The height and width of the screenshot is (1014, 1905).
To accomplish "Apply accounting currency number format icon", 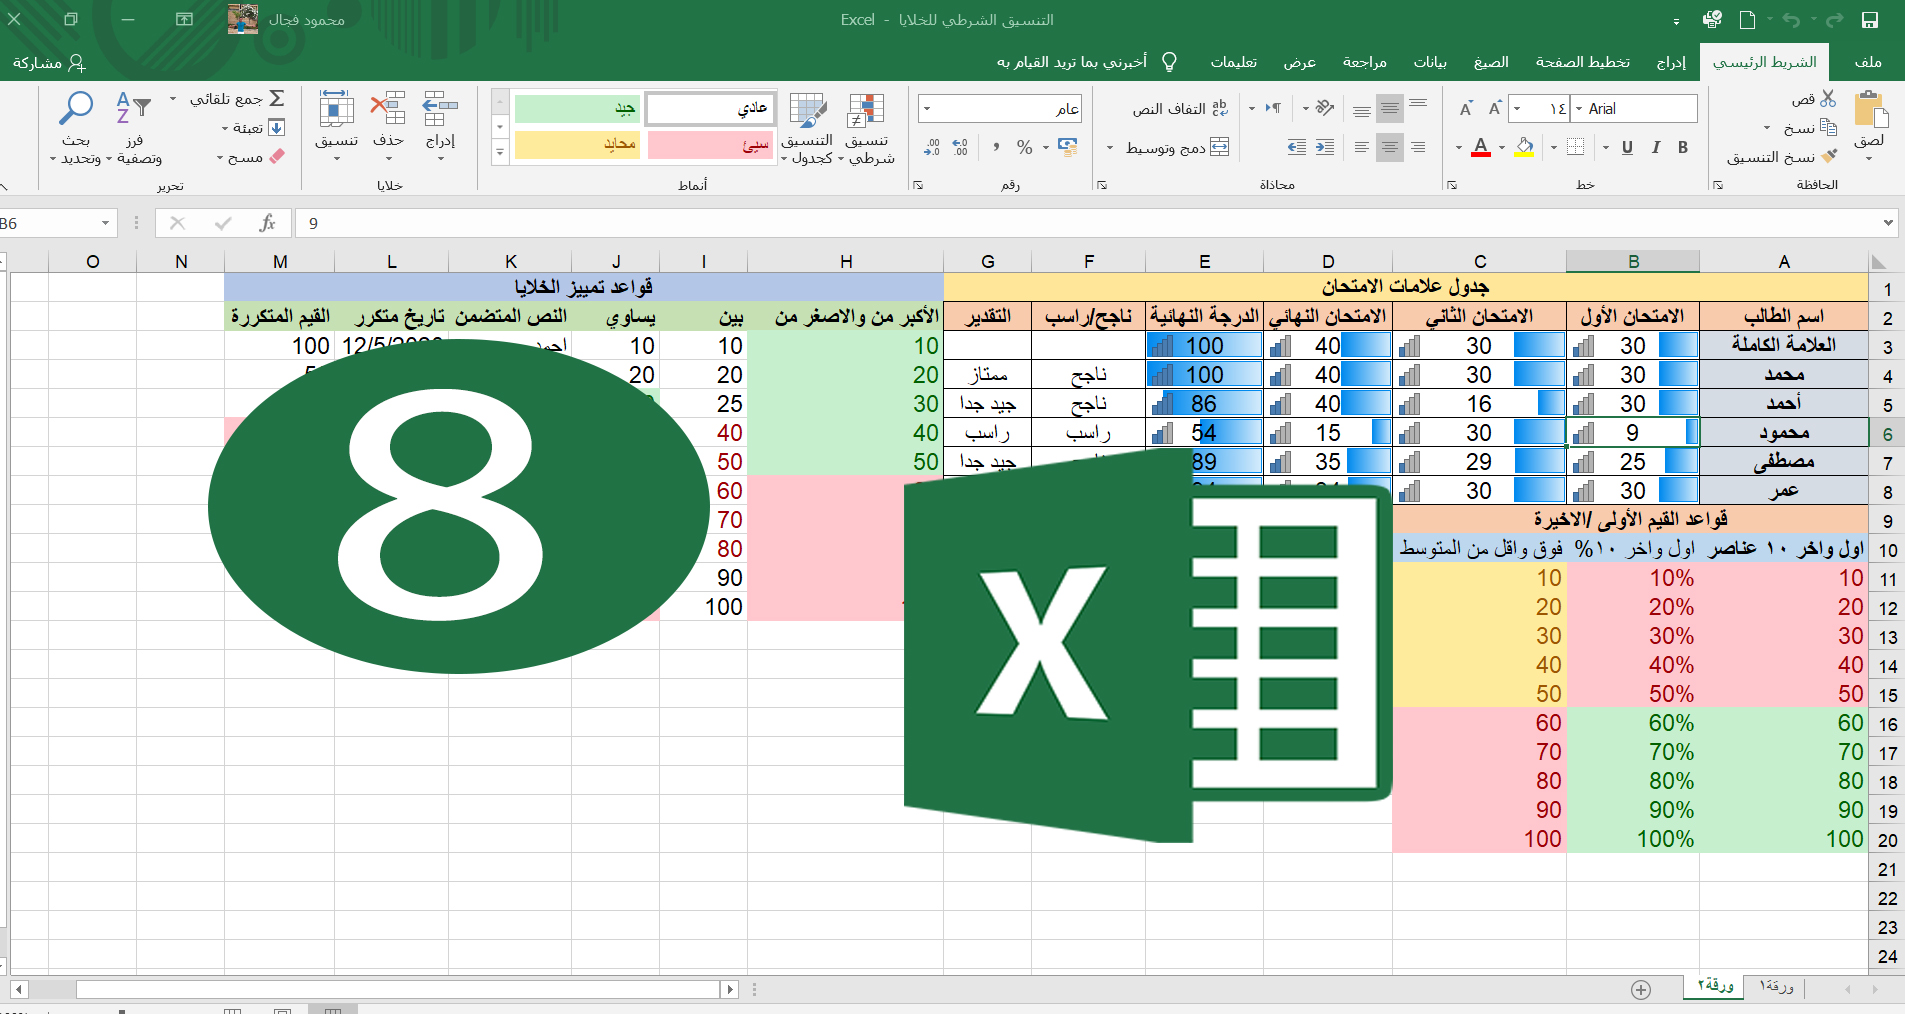I will click(1068, 147).
